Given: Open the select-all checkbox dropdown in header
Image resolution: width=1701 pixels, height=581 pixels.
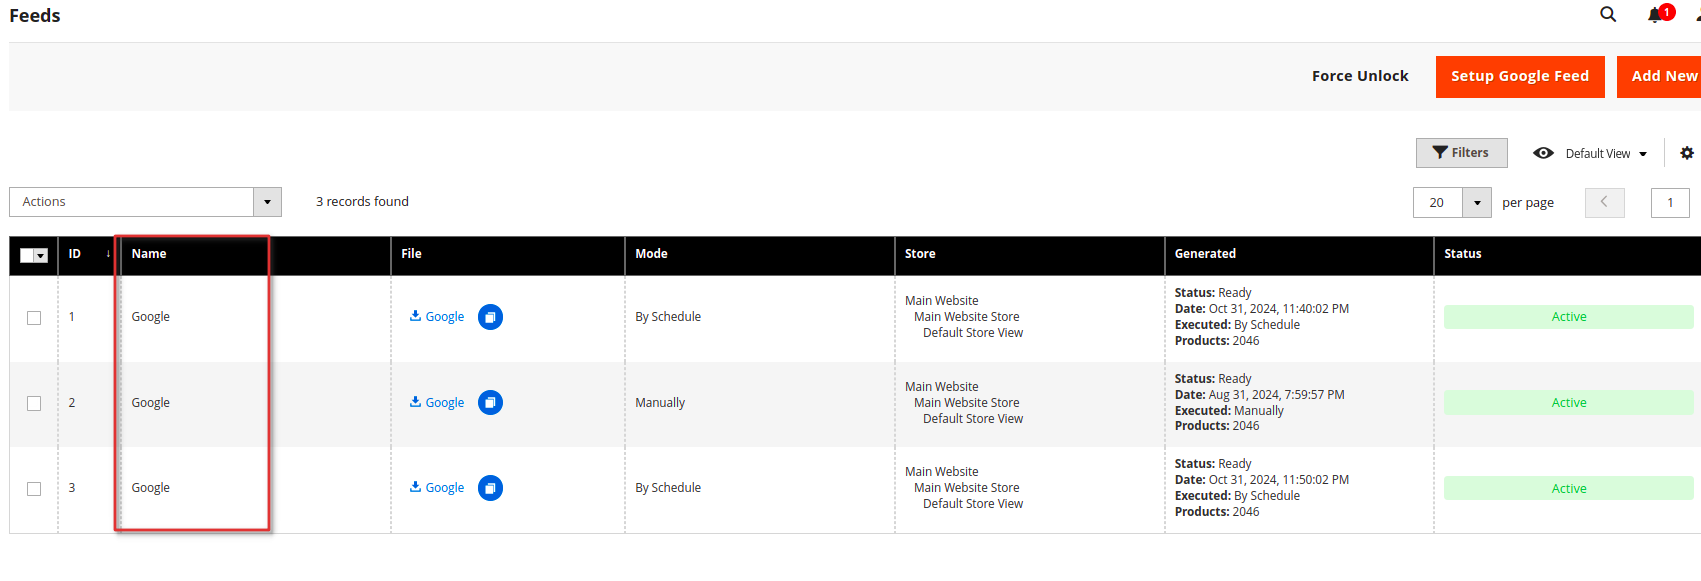Looking at the screenshot, I should tap(41, 256).
